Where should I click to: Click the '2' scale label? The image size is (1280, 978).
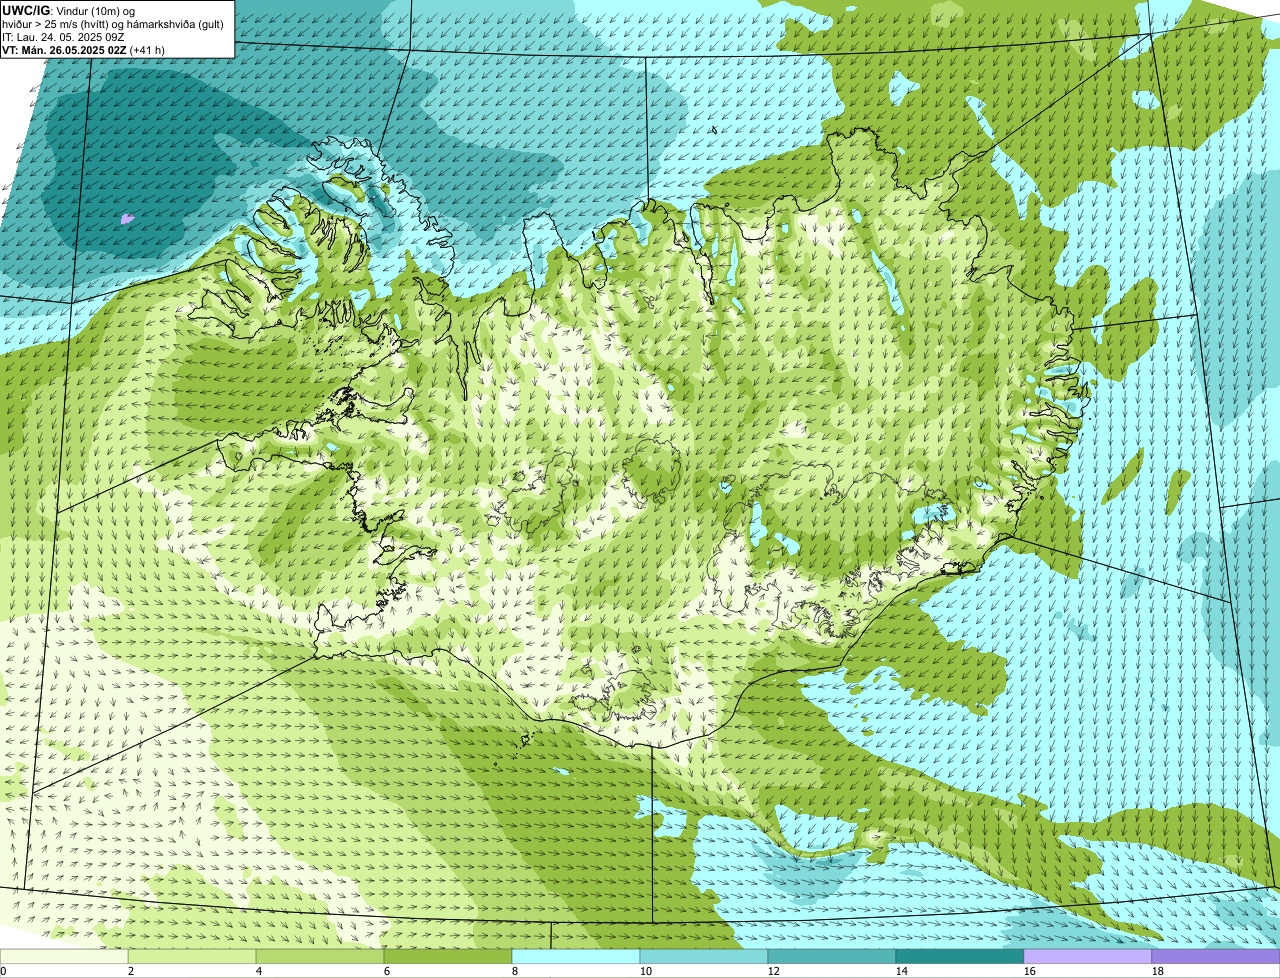click(131, 971)
